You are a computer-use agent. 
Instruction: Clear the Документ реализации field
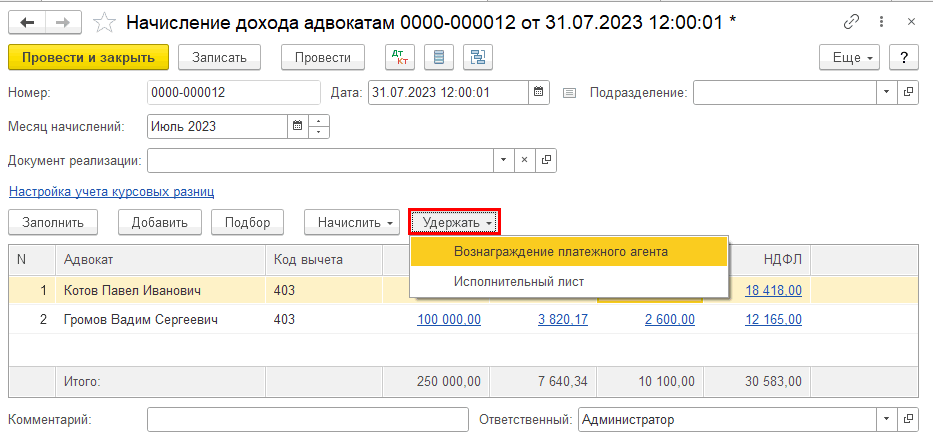tap(526, 160)
